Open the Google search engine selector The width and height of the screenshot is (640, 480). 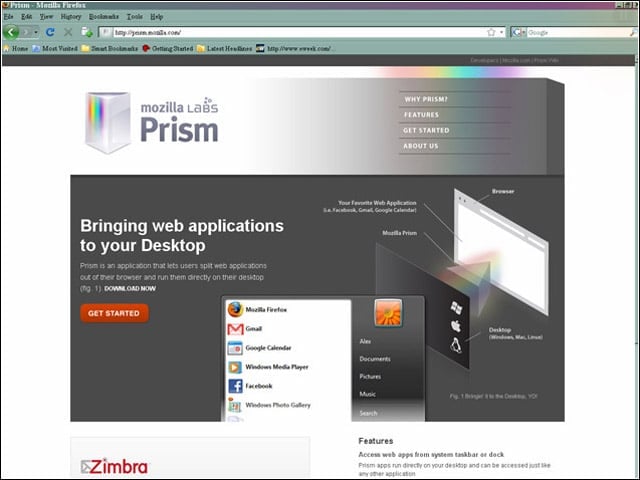tap(519, 32)
